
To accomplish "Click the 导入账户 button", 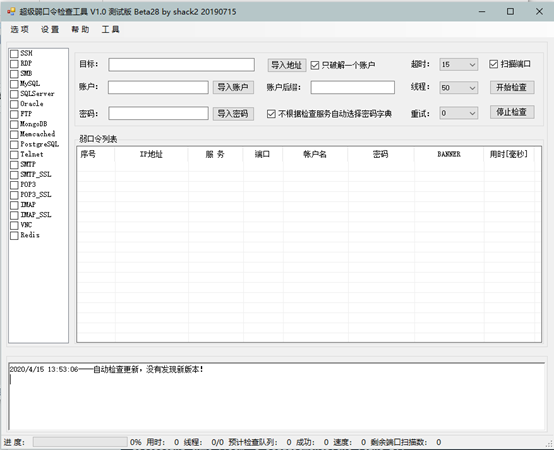I will (x=233, y=87).
